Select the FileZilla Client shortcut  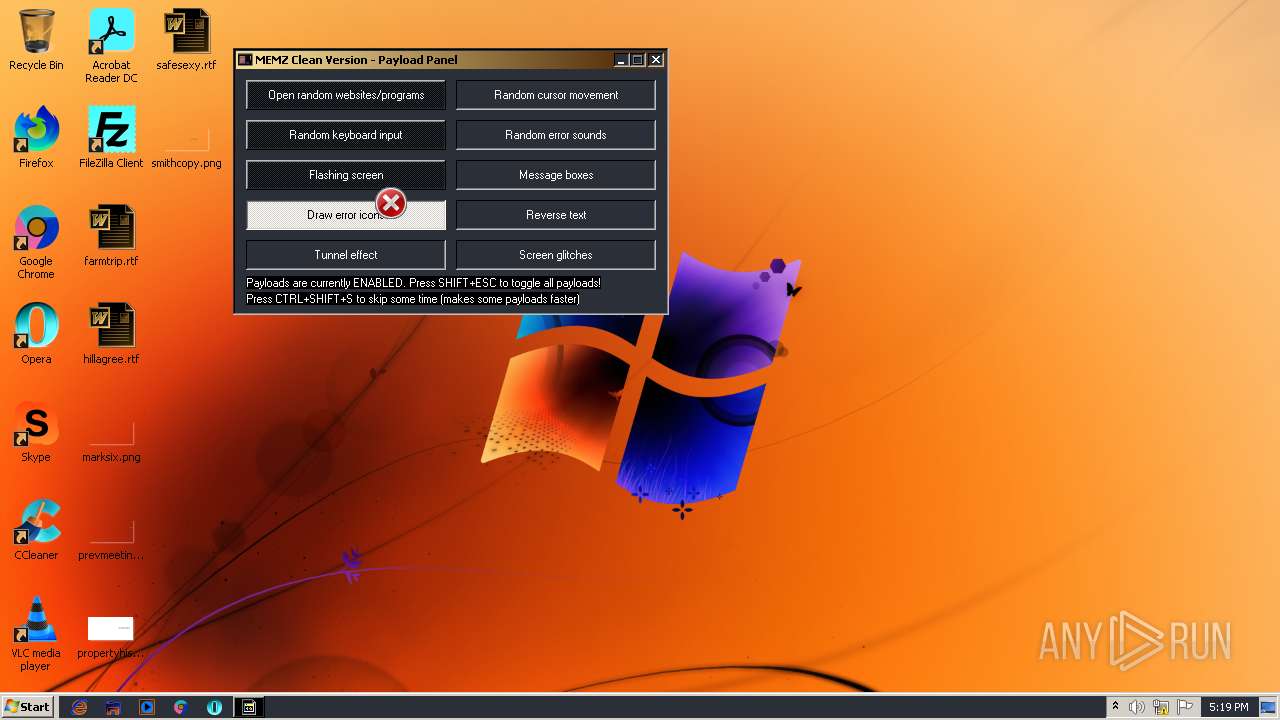point(111,138)
